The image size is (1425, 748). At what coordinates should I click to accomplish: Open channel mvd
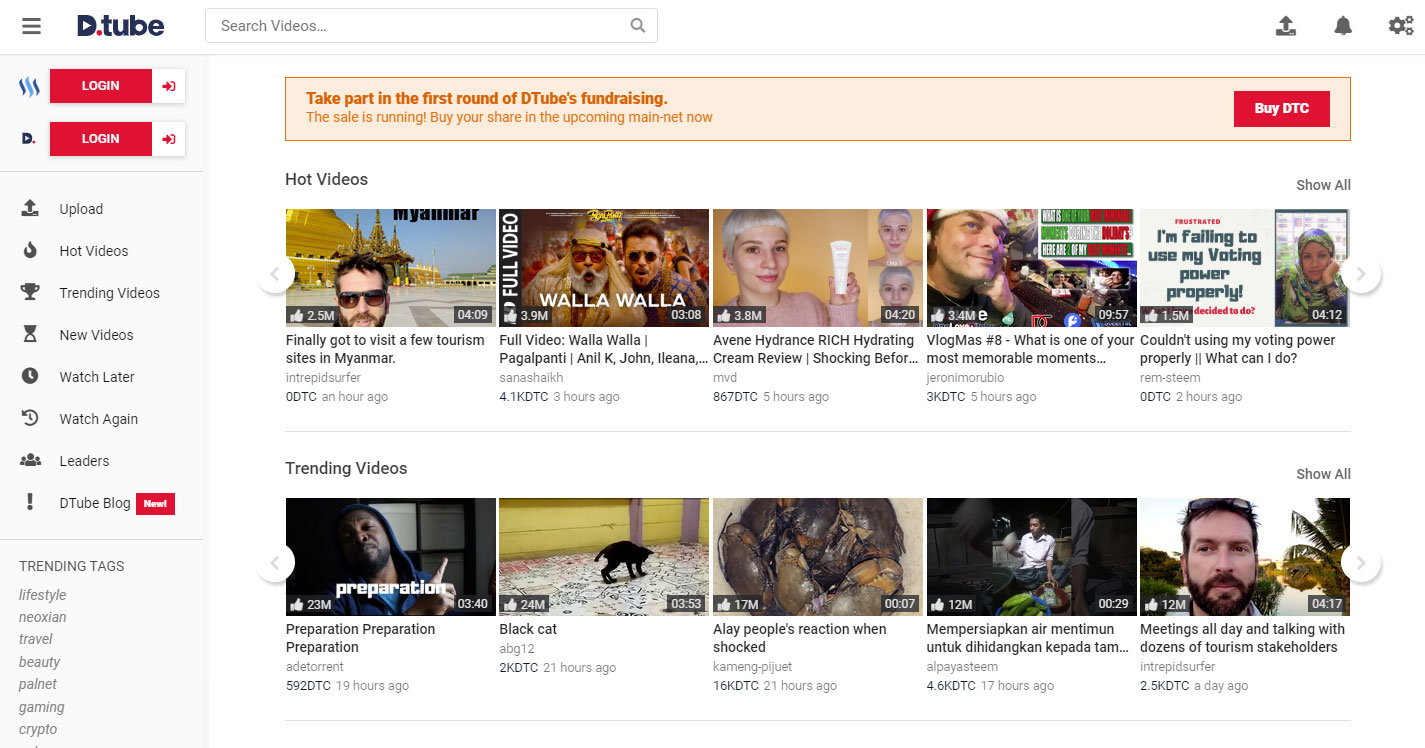724,378
